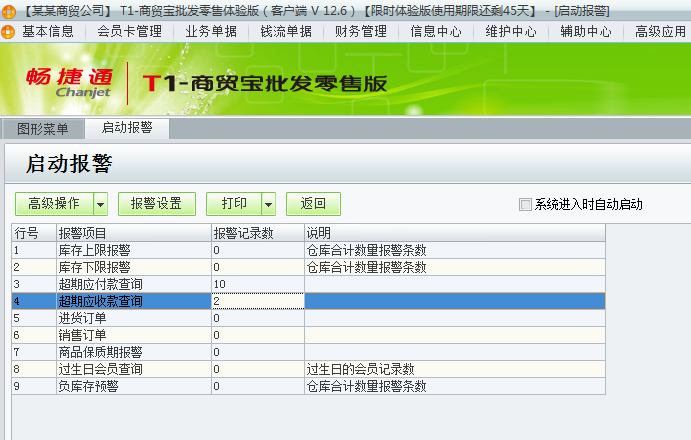Open the 会员卡管理 menu
The height and width of the screenshot is (440, 691).
click(x=130, y=32)
